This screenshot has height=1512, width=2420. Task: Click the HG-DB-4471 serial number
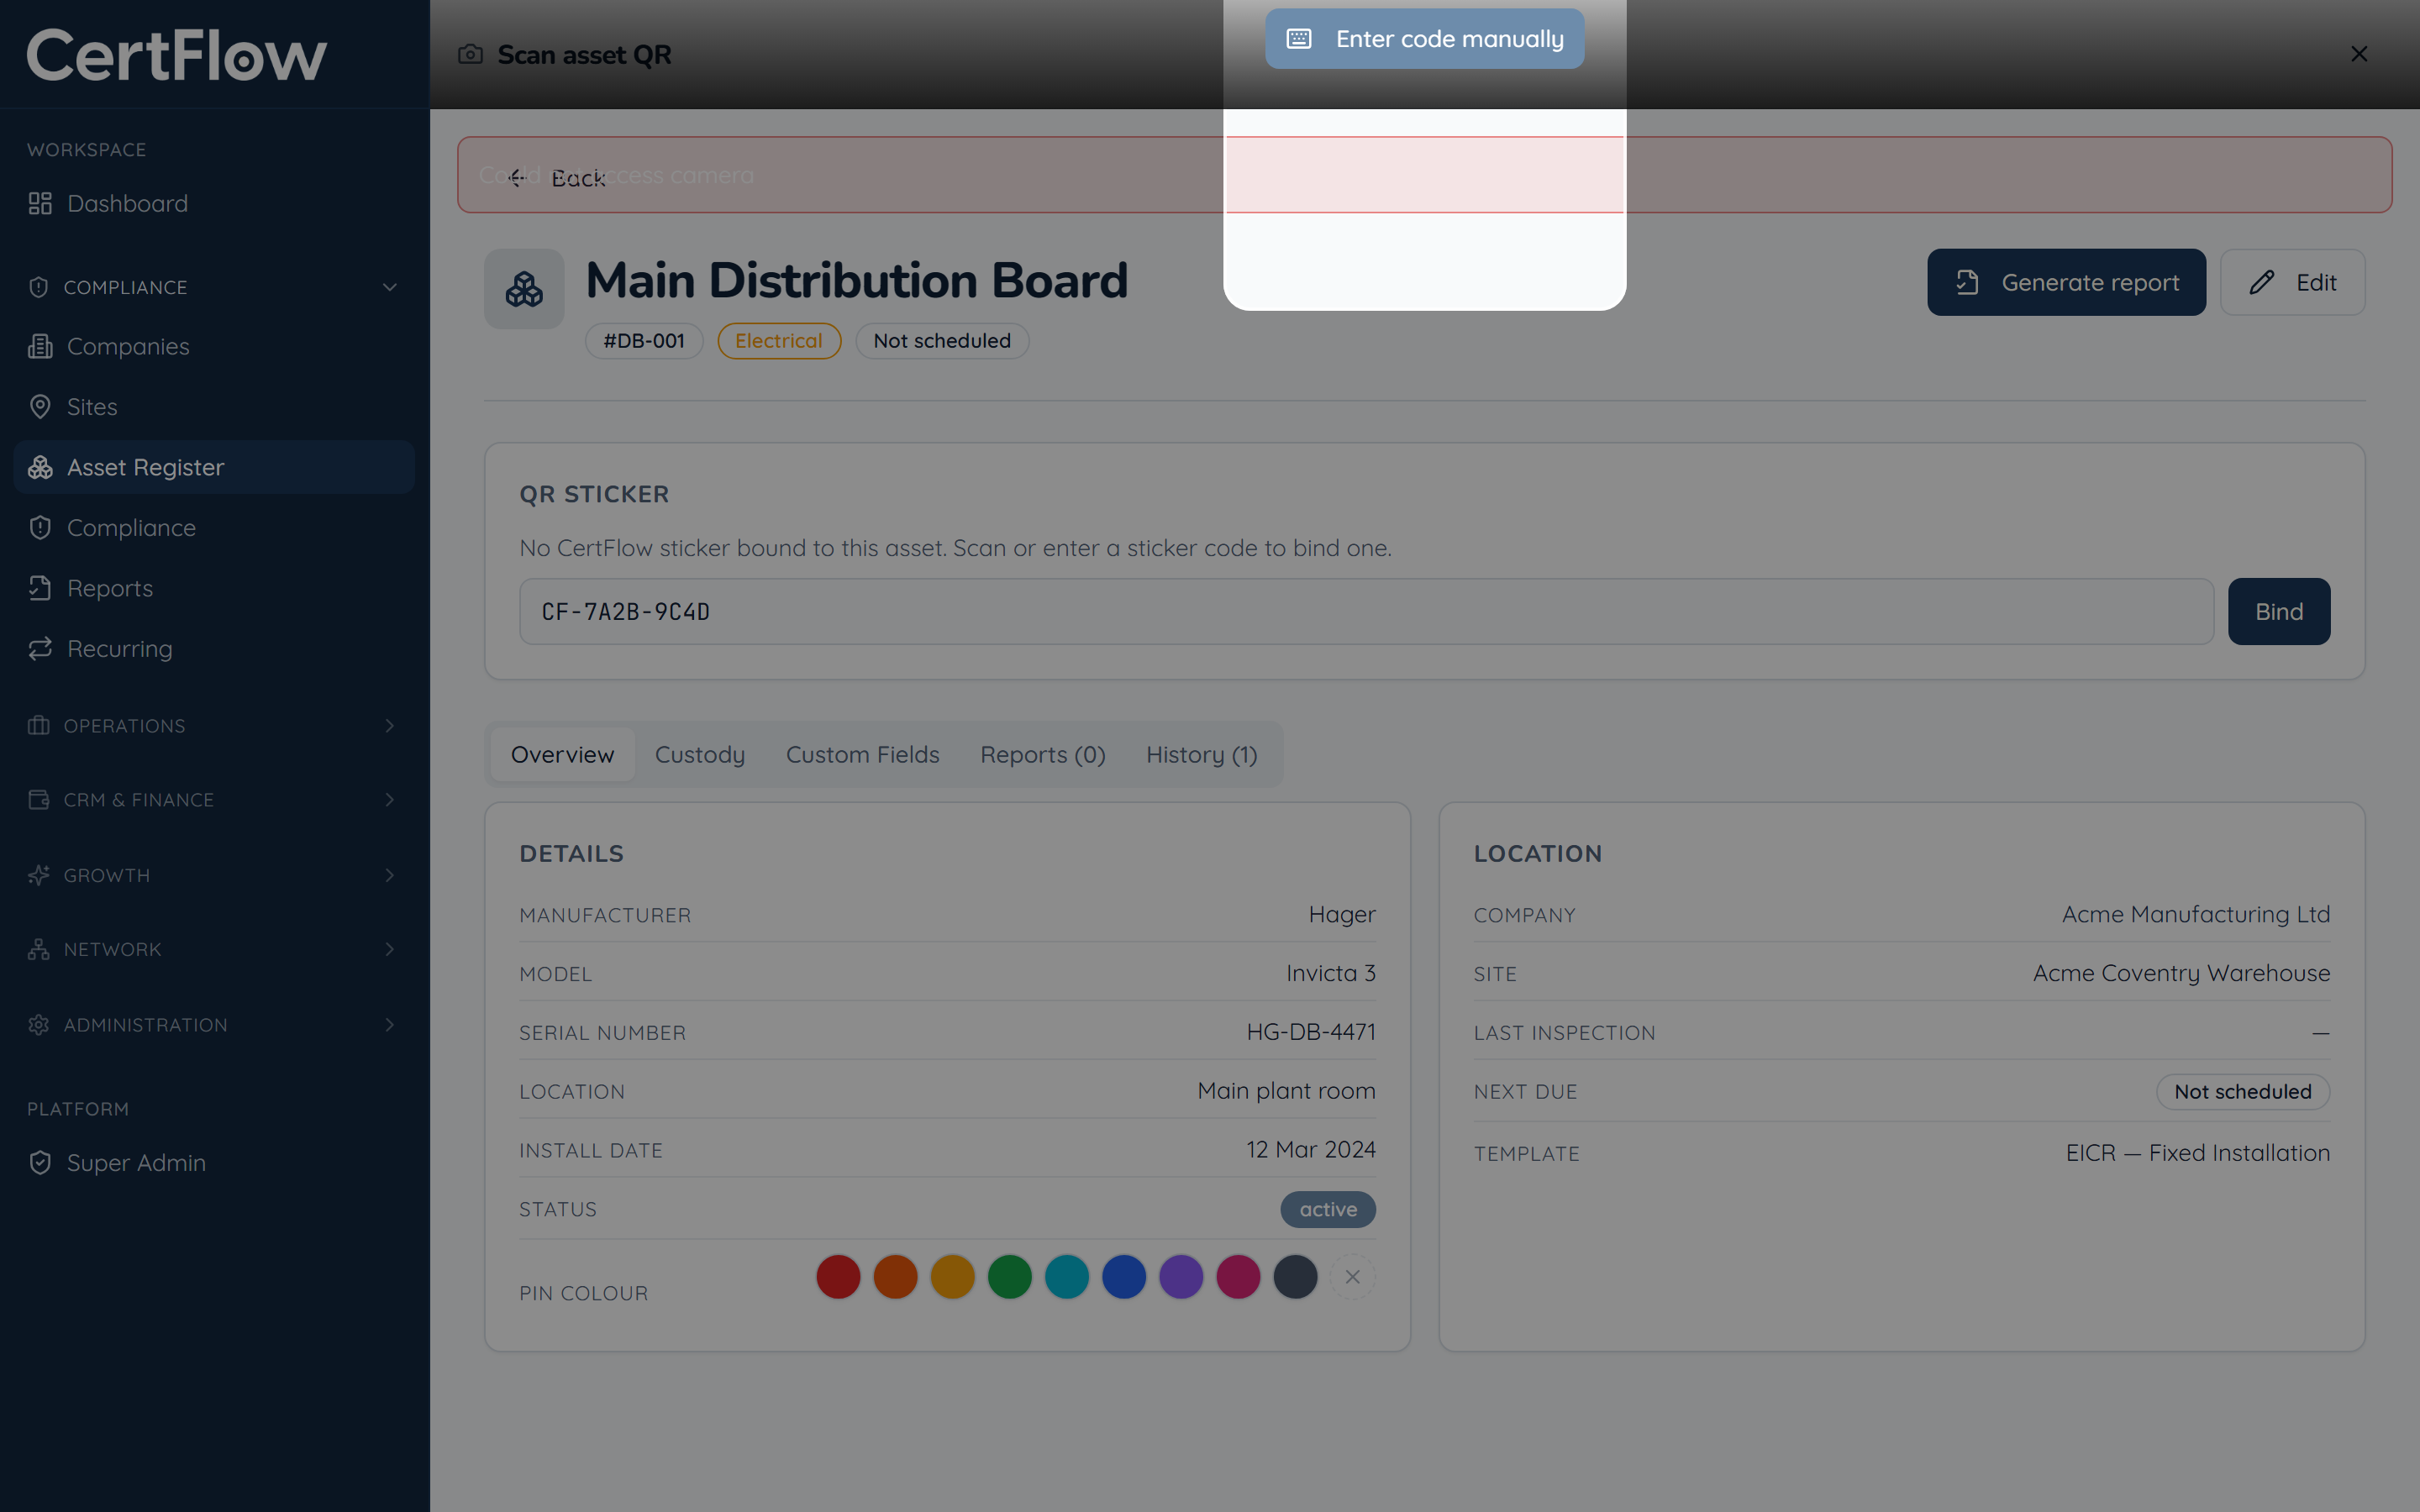1311,1032
